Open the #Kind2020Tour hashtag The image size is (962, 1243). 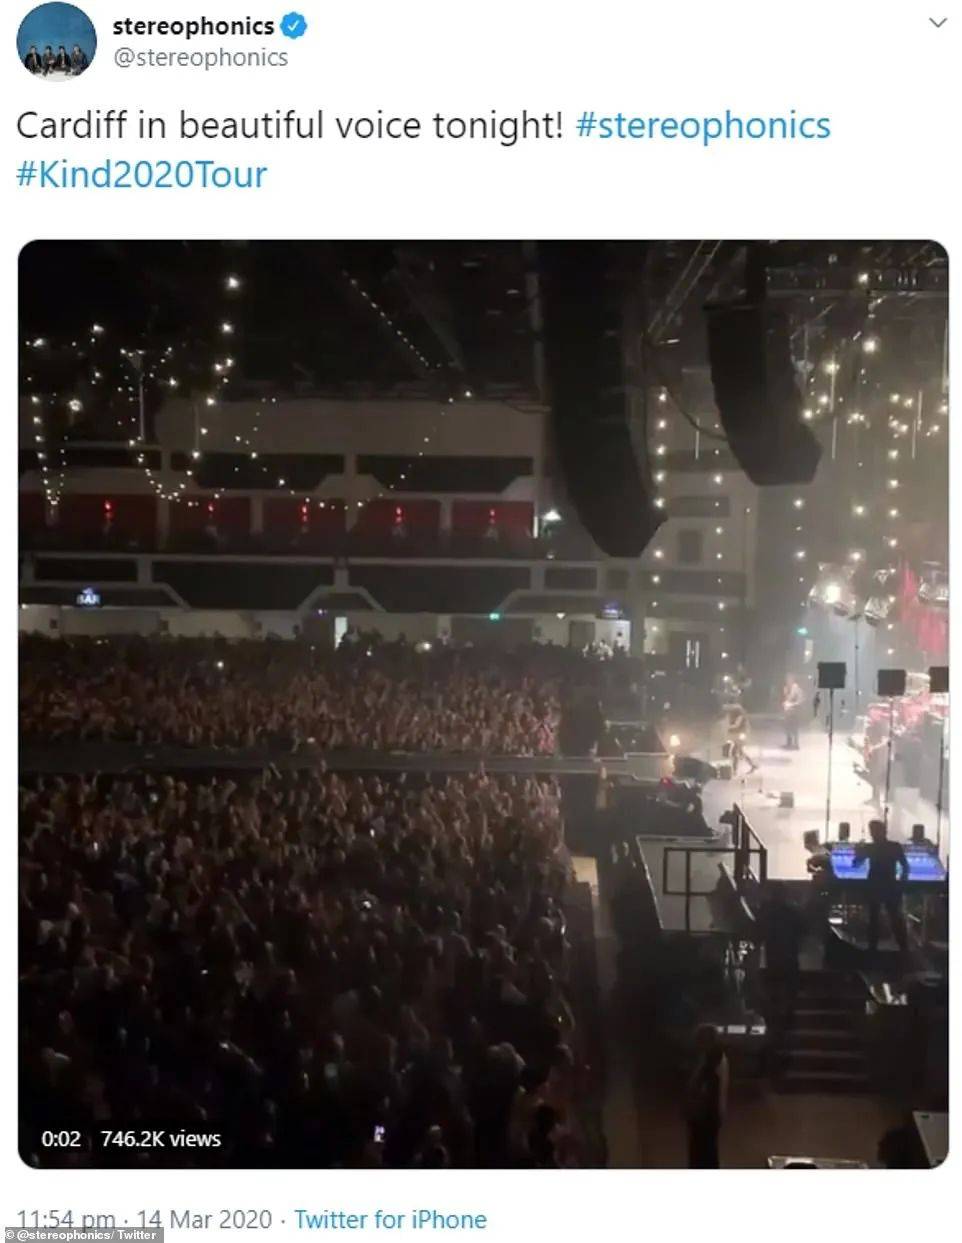(142, 175)
